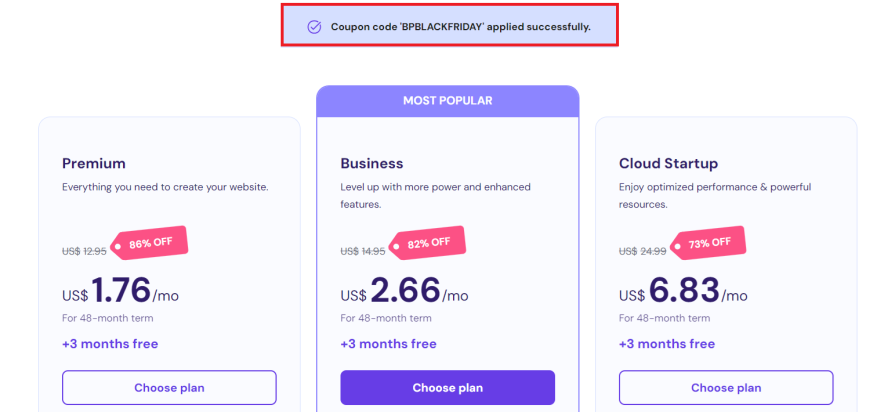Screen dimensions: 884x412
Task: Click the coupon success checkmark icon
Action: [314, 26]
